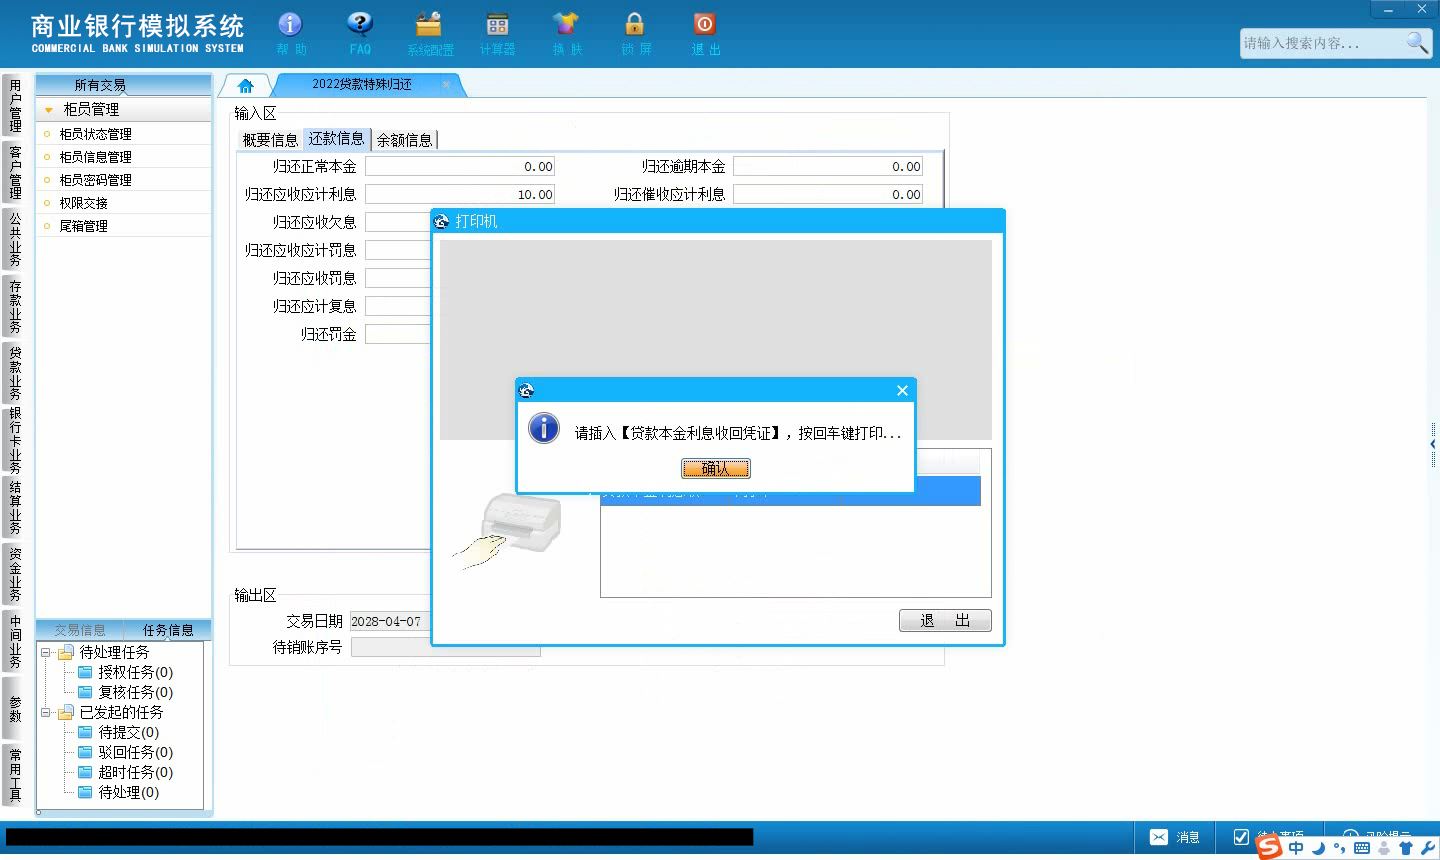The width and height of the screenshot is (1440, 860).
Task: Focus the 请输入搜索内容 search box
Action: [x=1321, y=43]
